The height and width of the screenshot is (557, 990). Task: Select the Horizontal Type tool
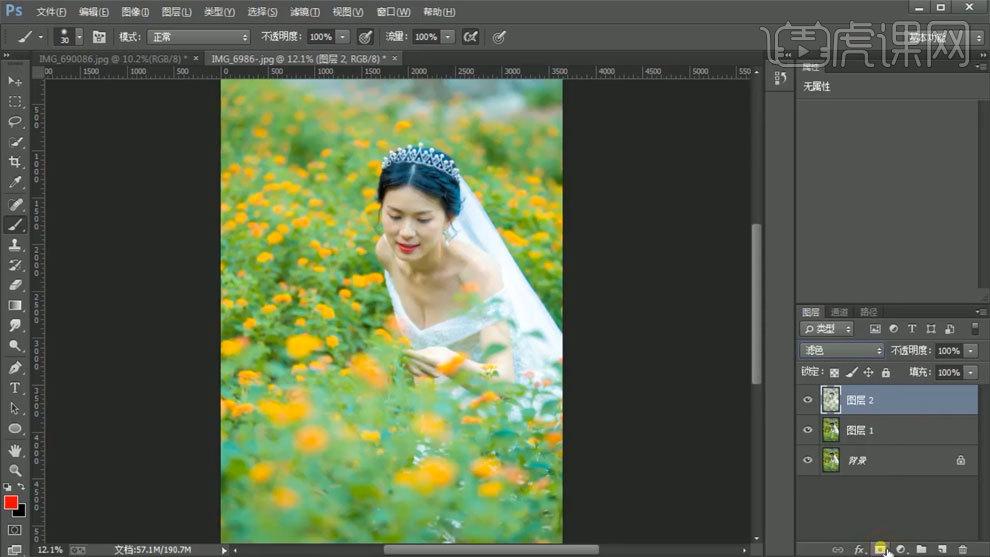pos(15,388)
